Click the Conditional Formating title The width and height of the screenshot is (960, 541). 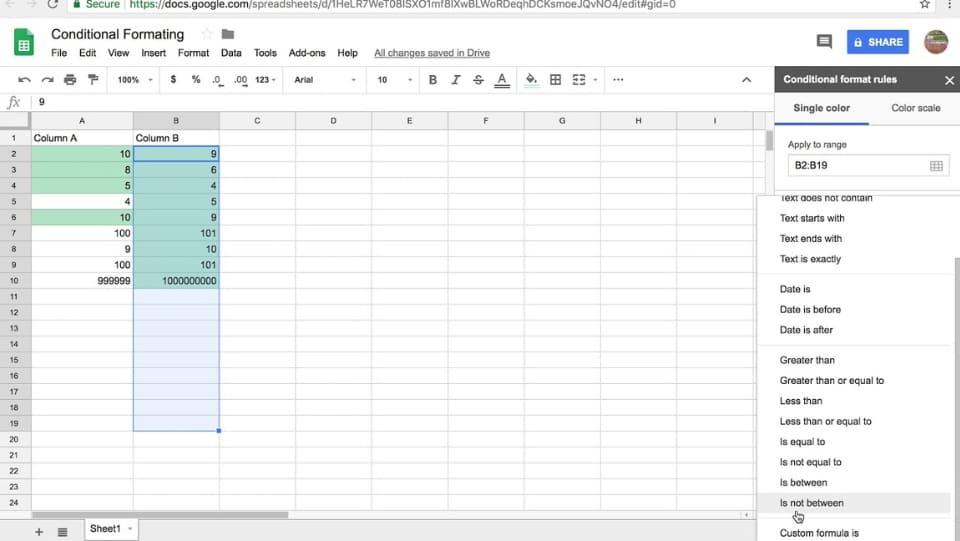point(118,34)
